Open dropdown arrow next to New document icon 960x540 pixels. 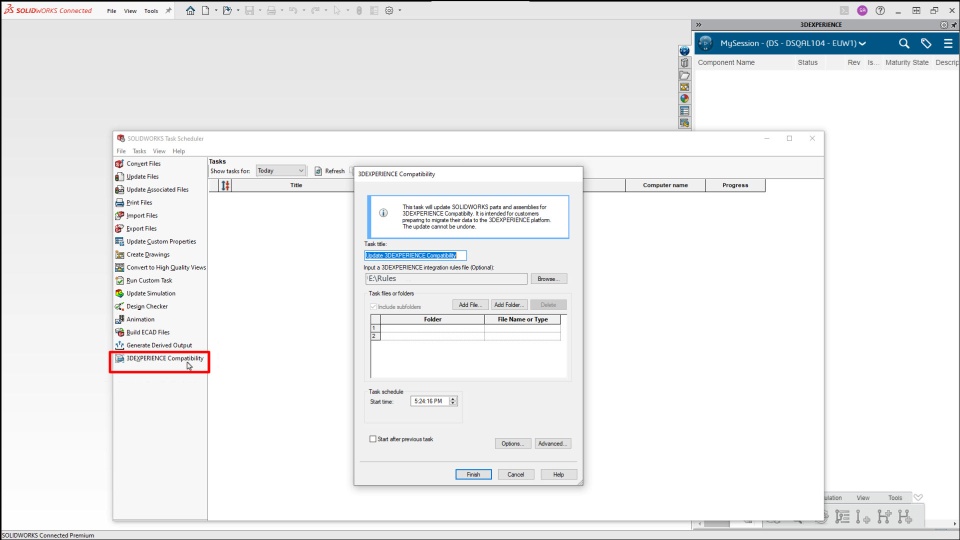[216, 10]
